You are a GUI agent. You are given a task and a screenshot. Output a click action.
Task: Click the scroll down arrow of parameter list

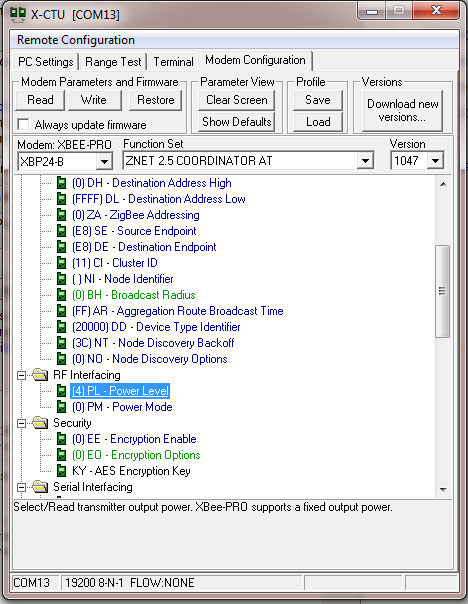(443, 490)
